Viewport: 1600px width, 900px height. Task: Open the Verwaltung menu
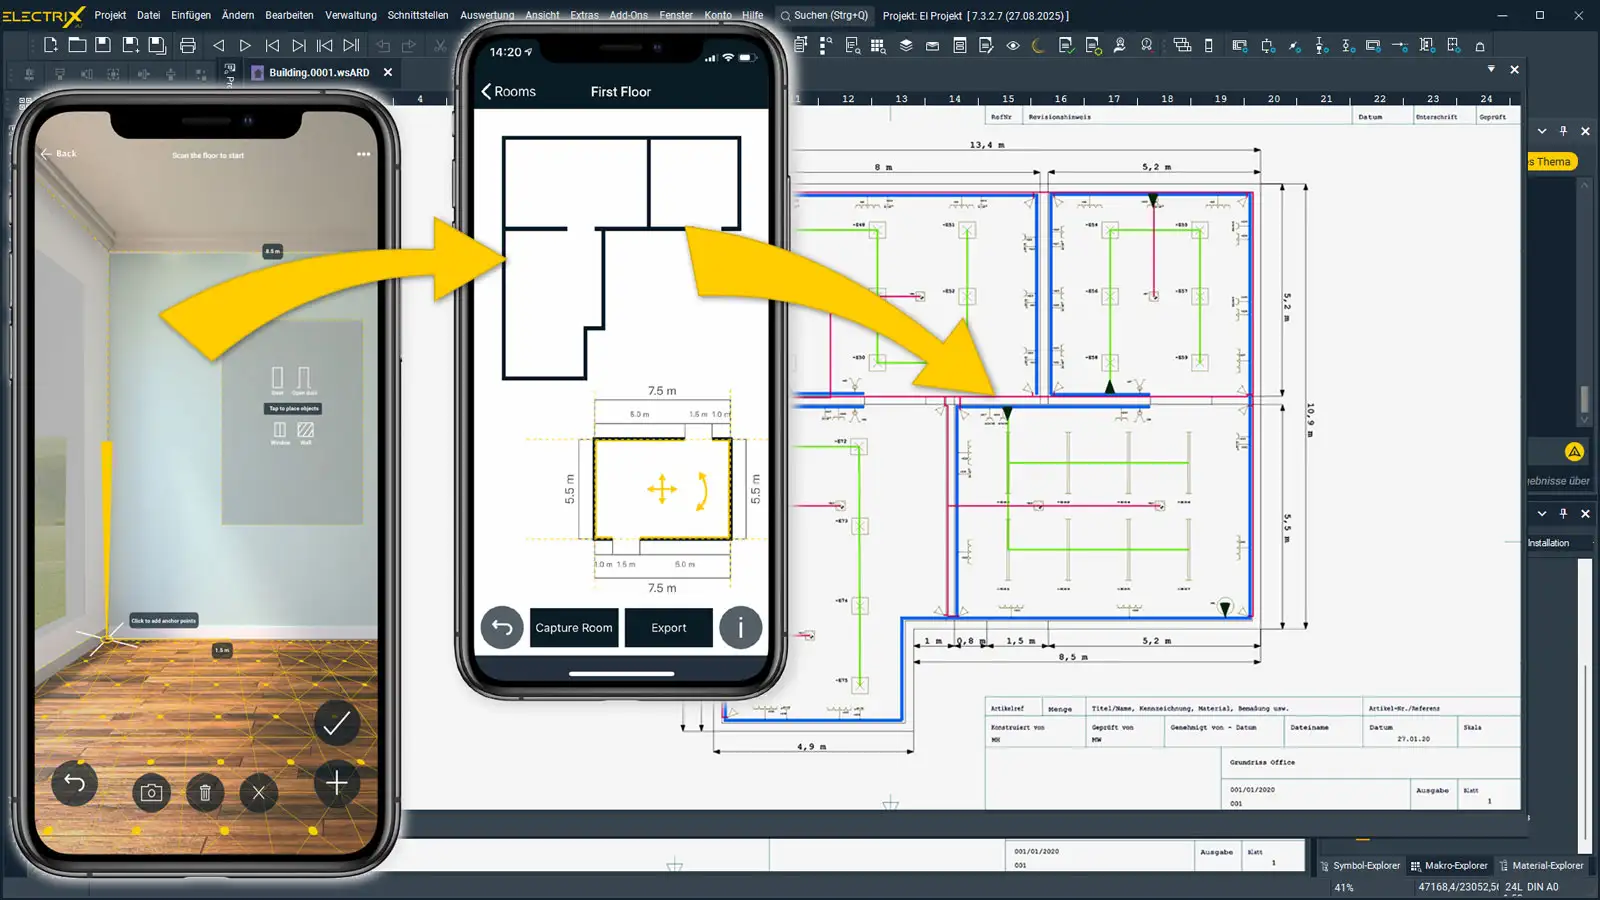click(351, 15)
